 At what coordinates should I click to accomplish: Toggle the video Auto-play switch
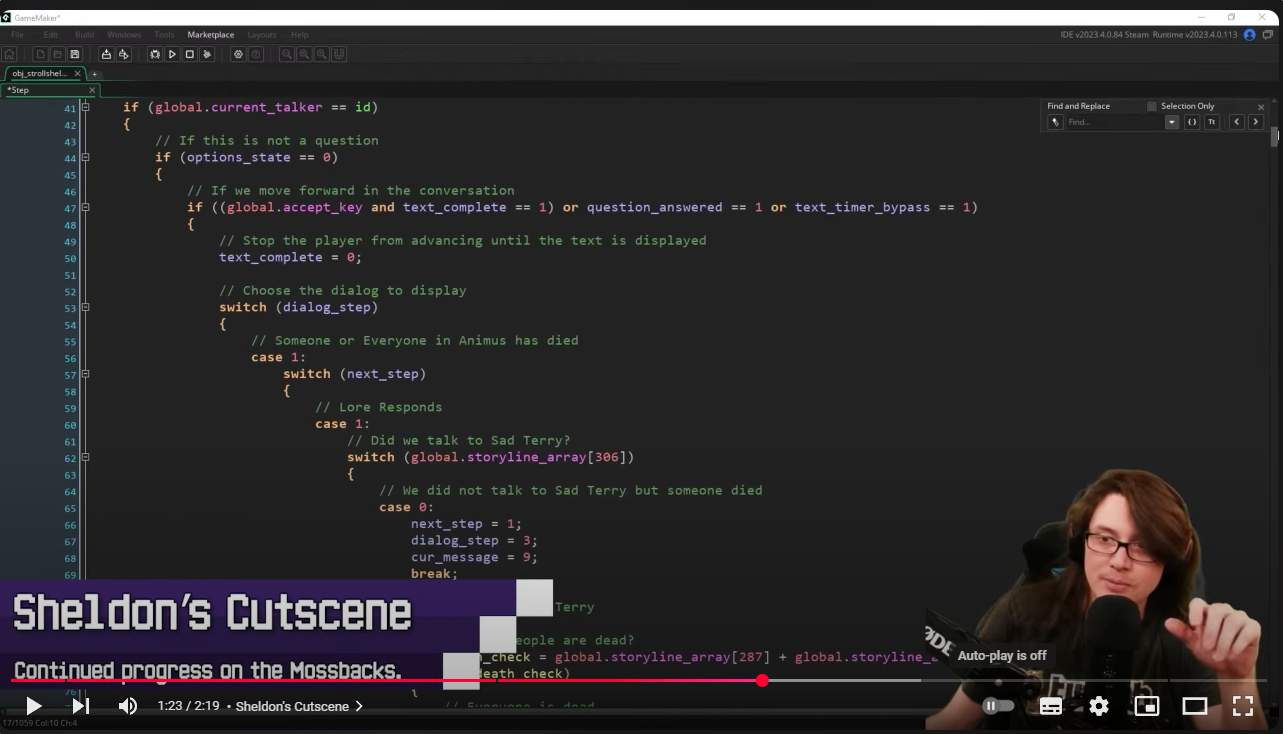997,706
